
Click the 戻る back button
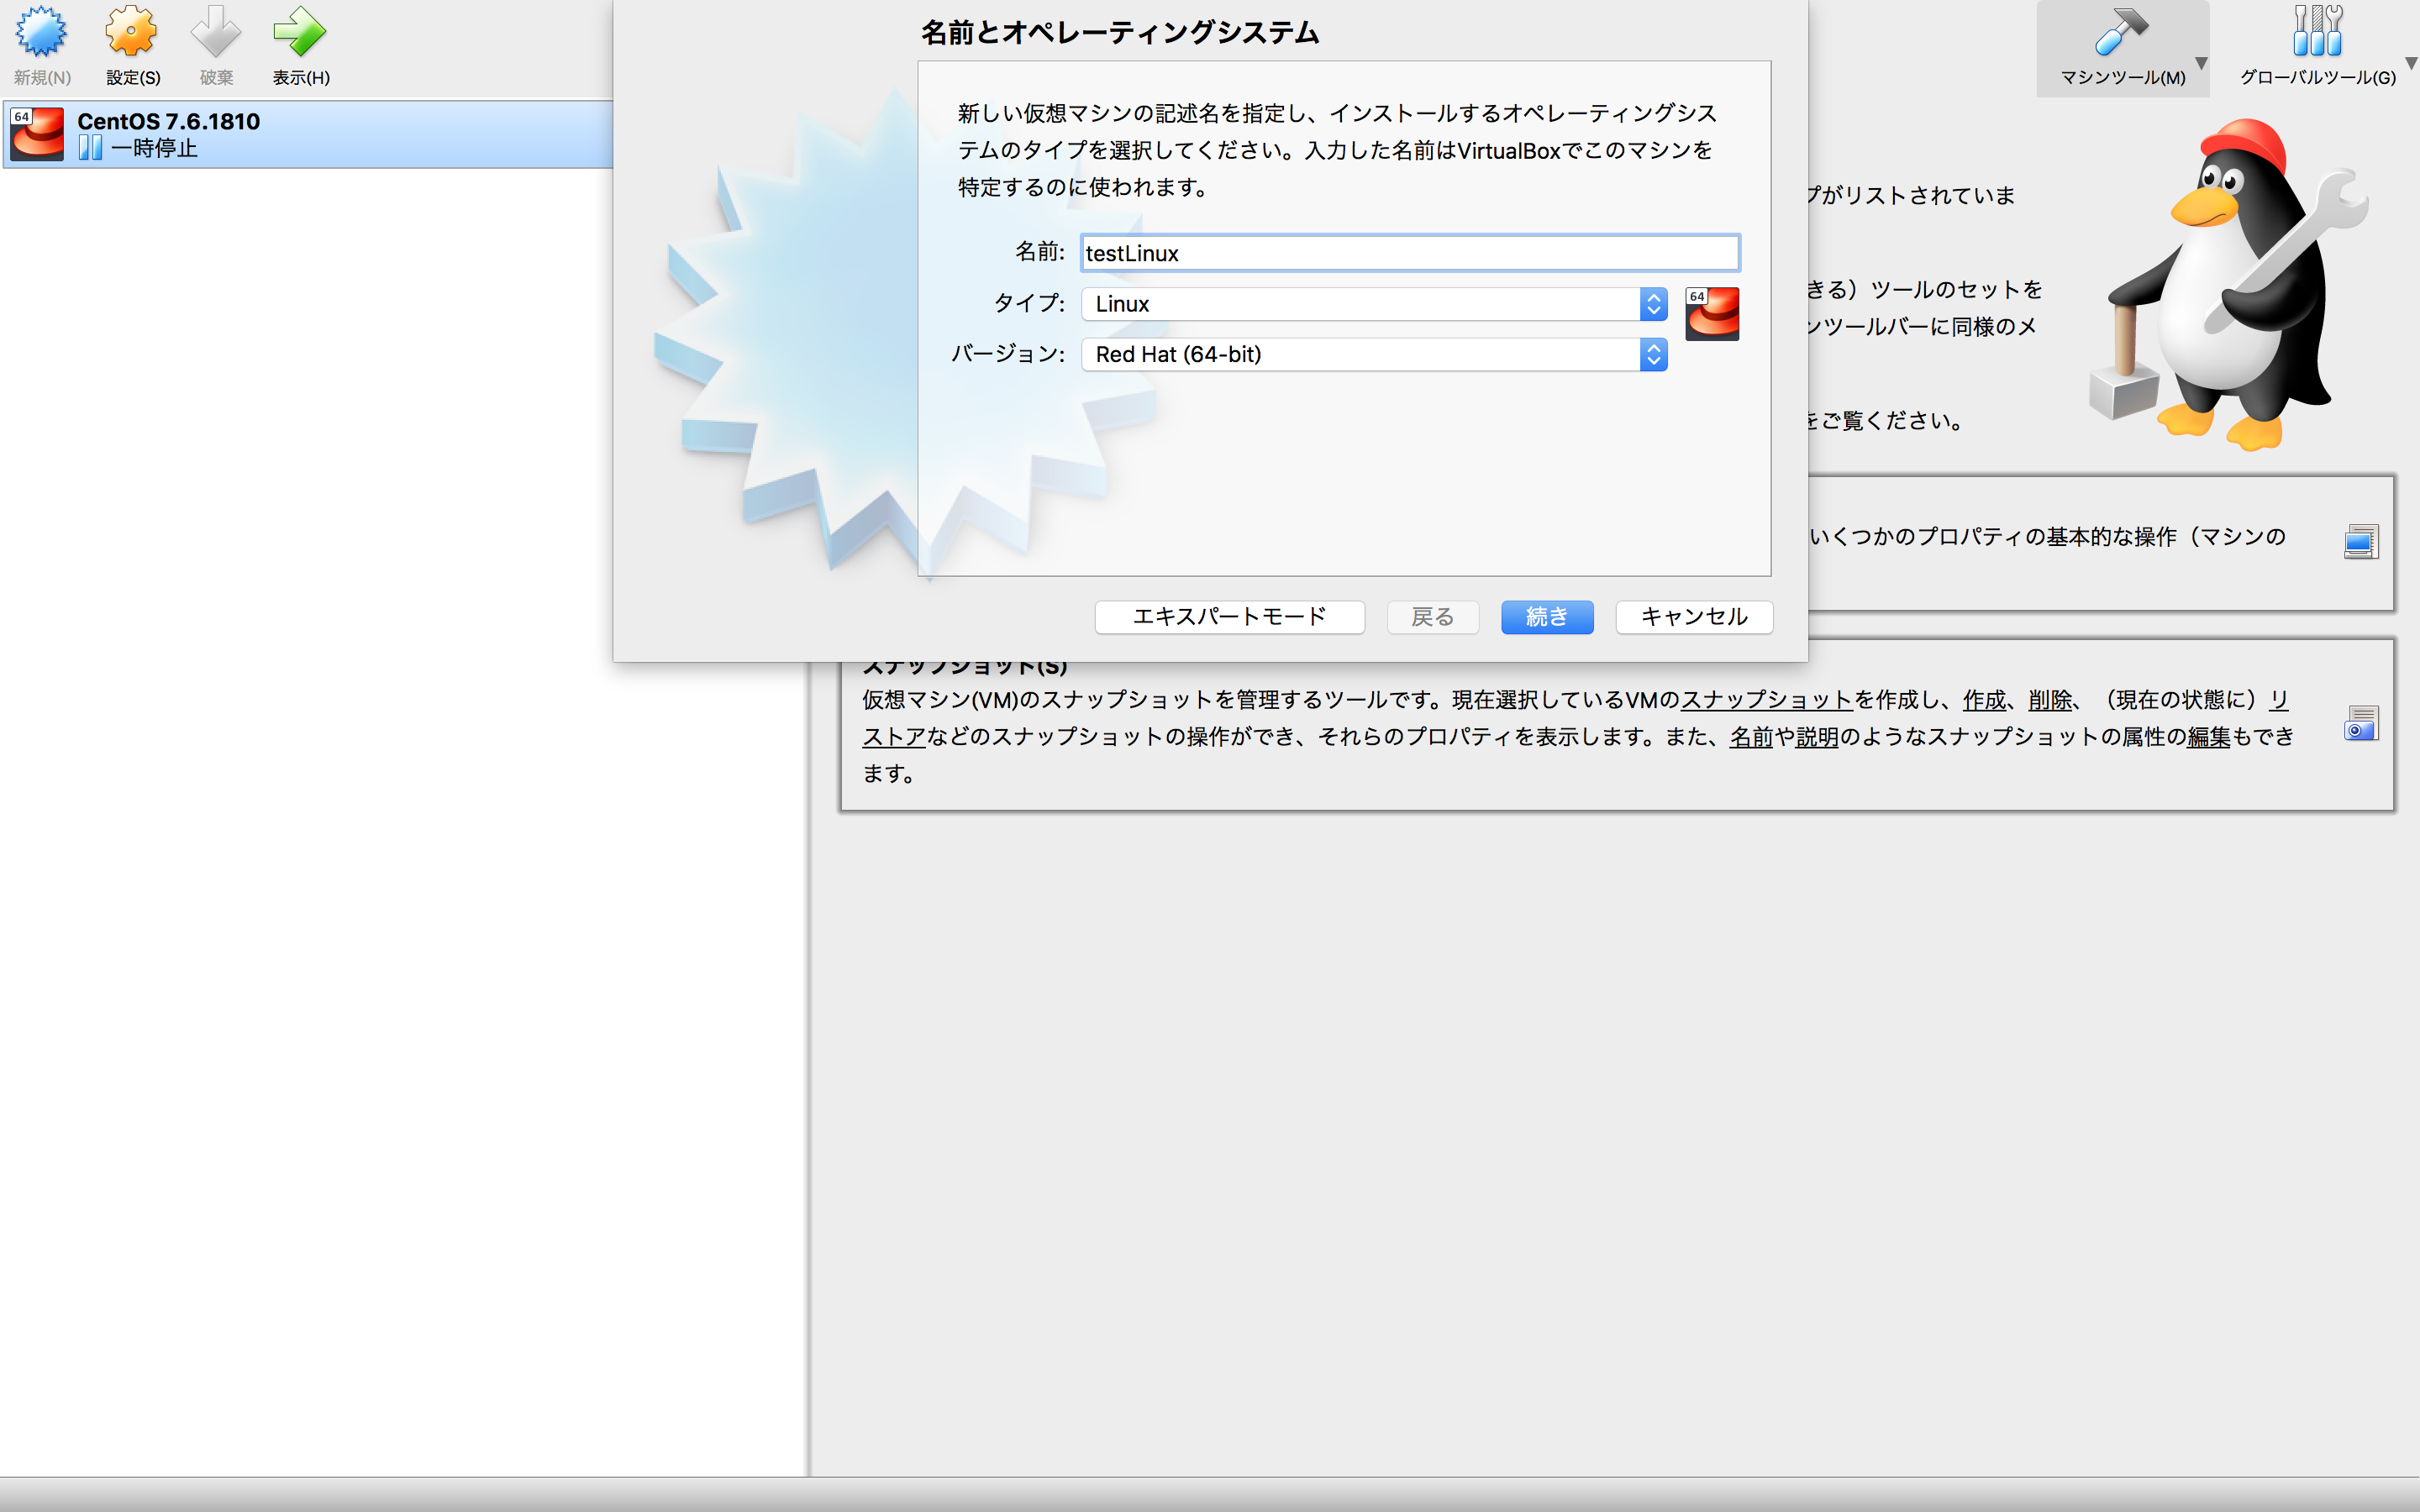pos(1432,617)
